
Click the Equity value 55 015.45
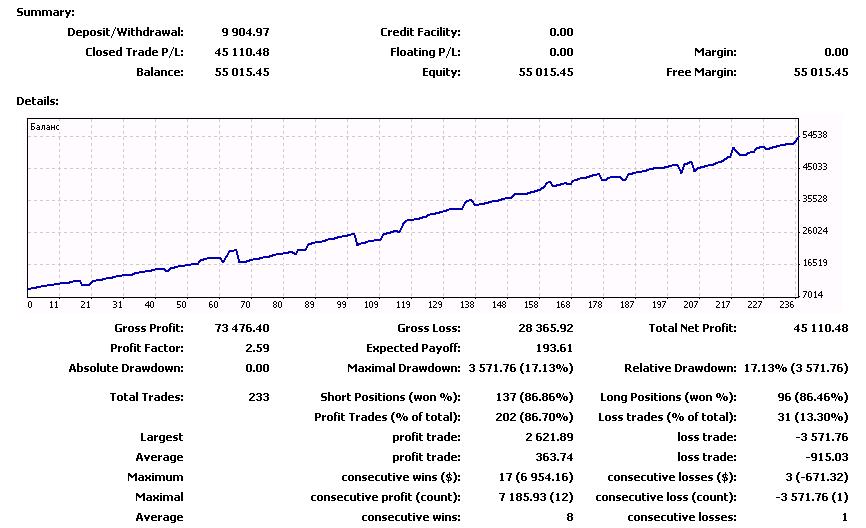[x=546, y=72]
